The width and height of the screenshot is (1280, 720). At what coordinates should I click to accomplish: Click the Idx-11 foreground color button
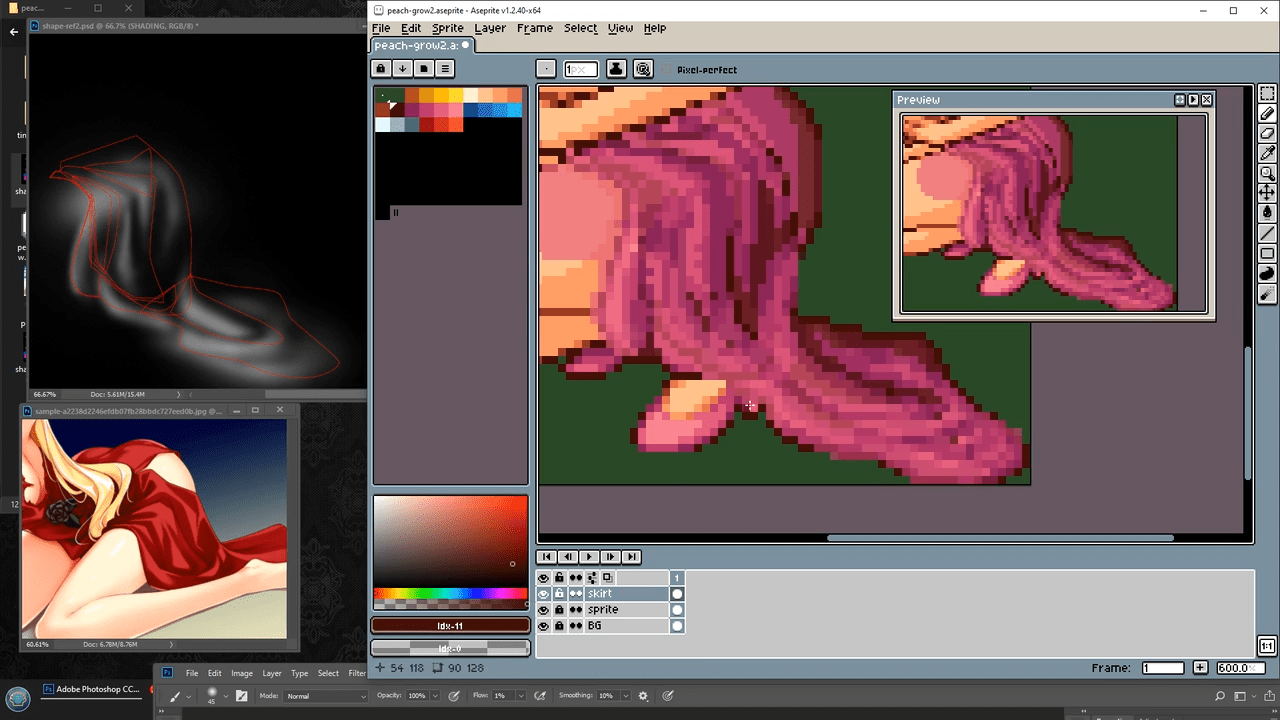450,626
